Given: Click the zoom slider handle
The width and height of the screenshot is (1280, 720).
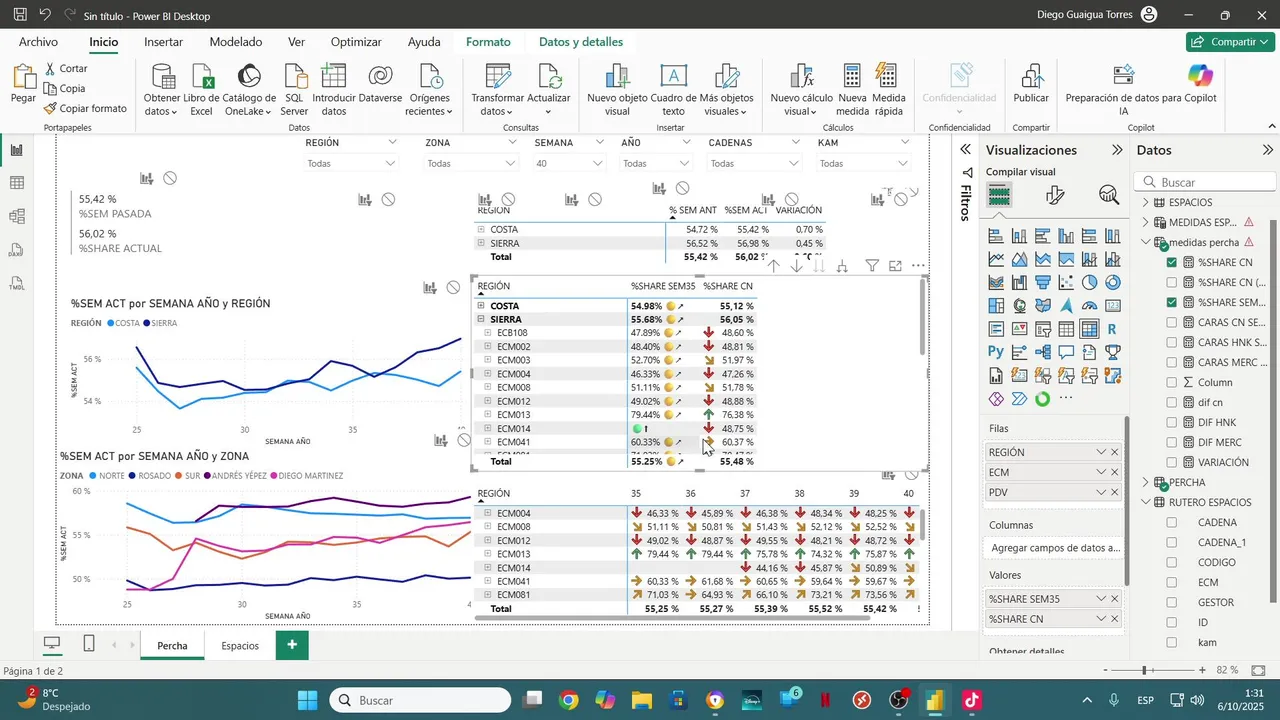Looking at the screenshot, I should click(1143, 670).
